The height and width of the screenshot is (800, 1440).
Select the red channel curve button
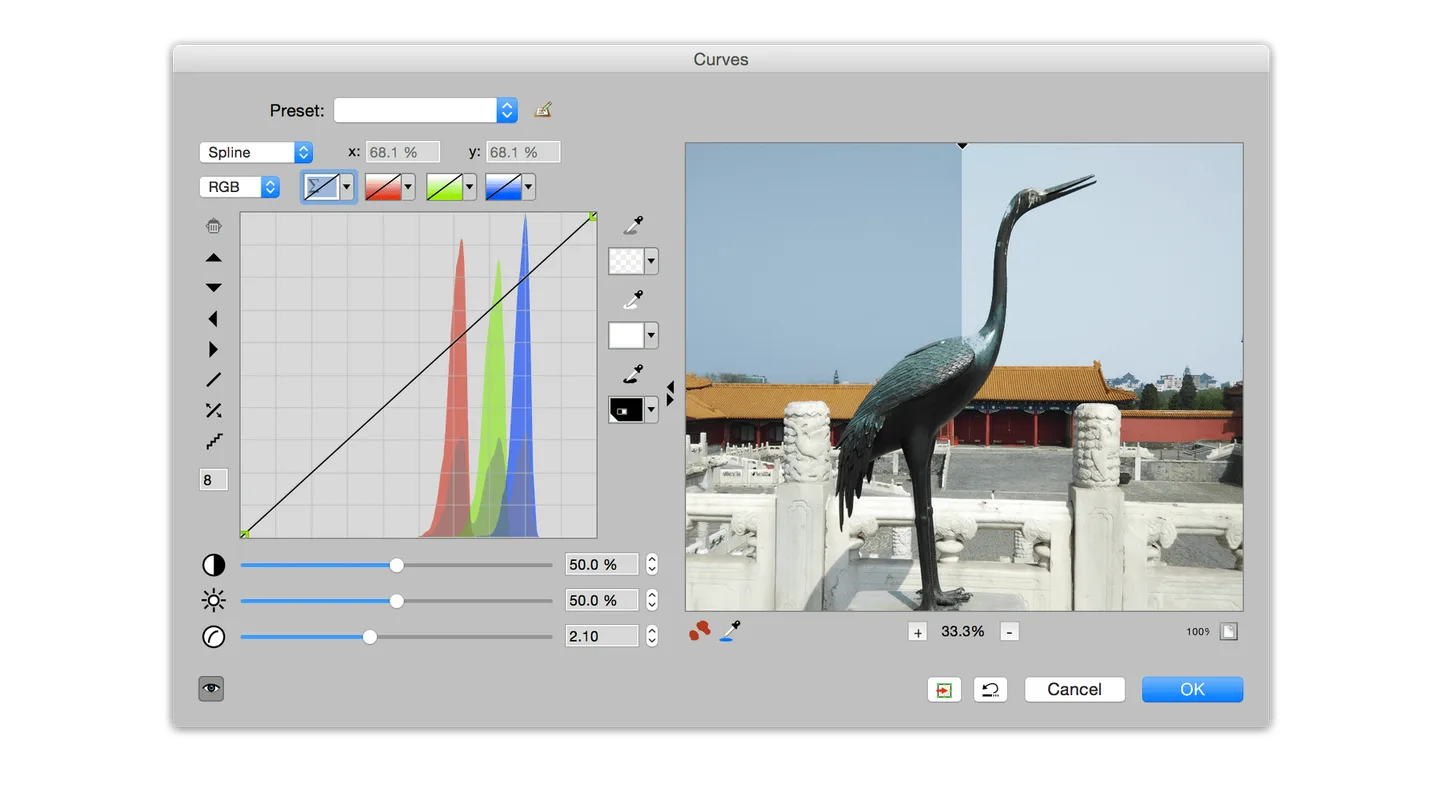click(383, 187)
